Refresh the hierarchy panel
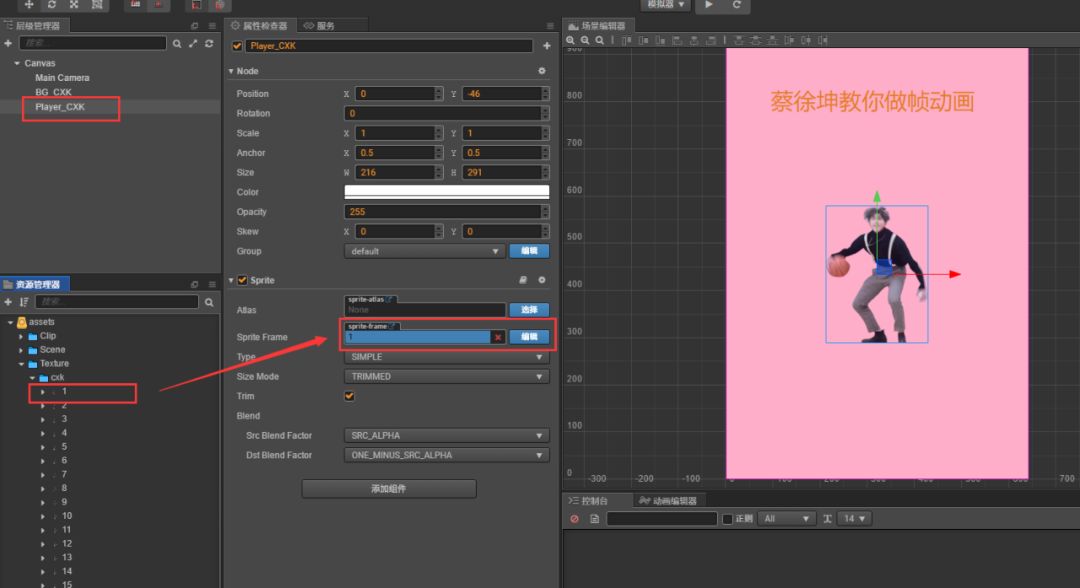Image resolution: width=1080 pixels, height=588 pixels. click(x=209, y=43)
